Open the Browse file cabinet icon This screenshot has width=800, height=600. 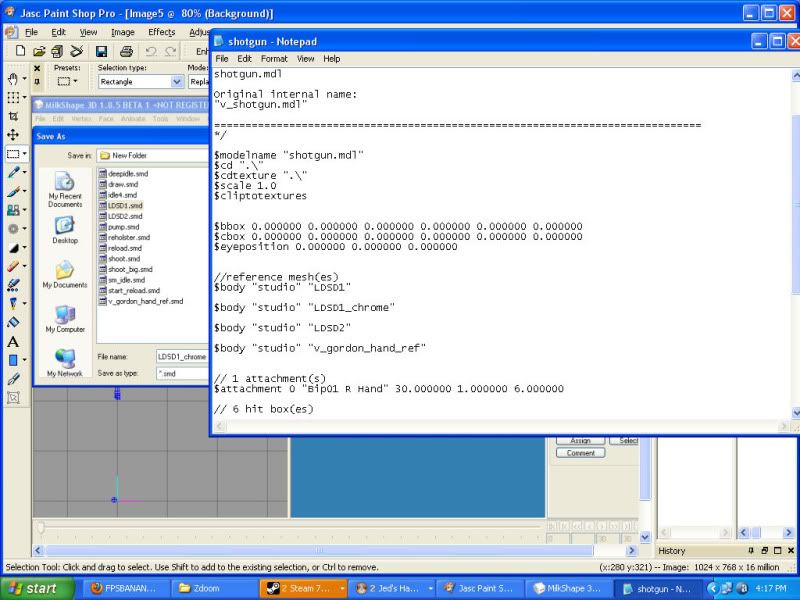click(x=57, y=51)
